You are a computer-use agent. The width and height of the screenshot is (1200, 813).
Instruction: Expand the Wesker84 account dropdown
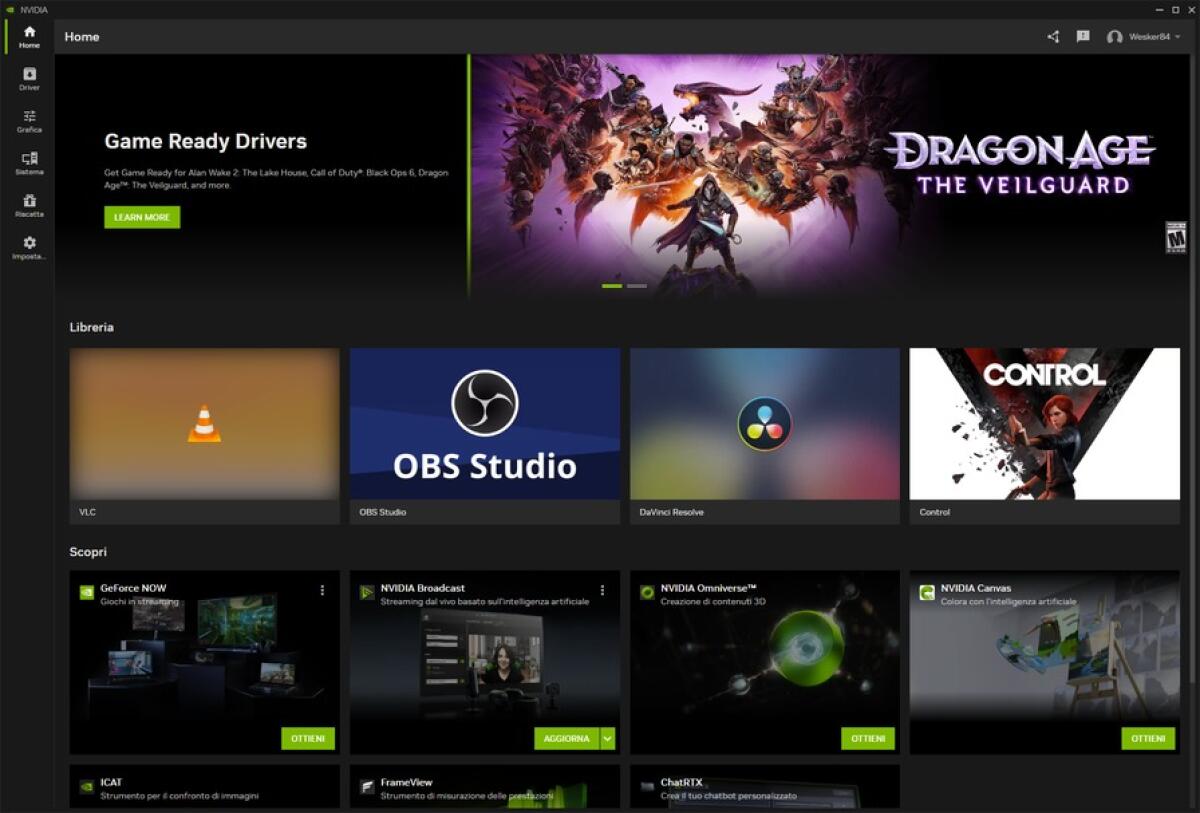coord(1177,36)
